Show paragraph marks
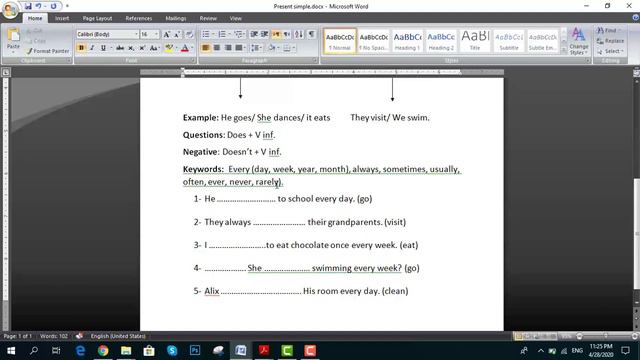Viewport: 640px width, 360px height. point(311,34)
